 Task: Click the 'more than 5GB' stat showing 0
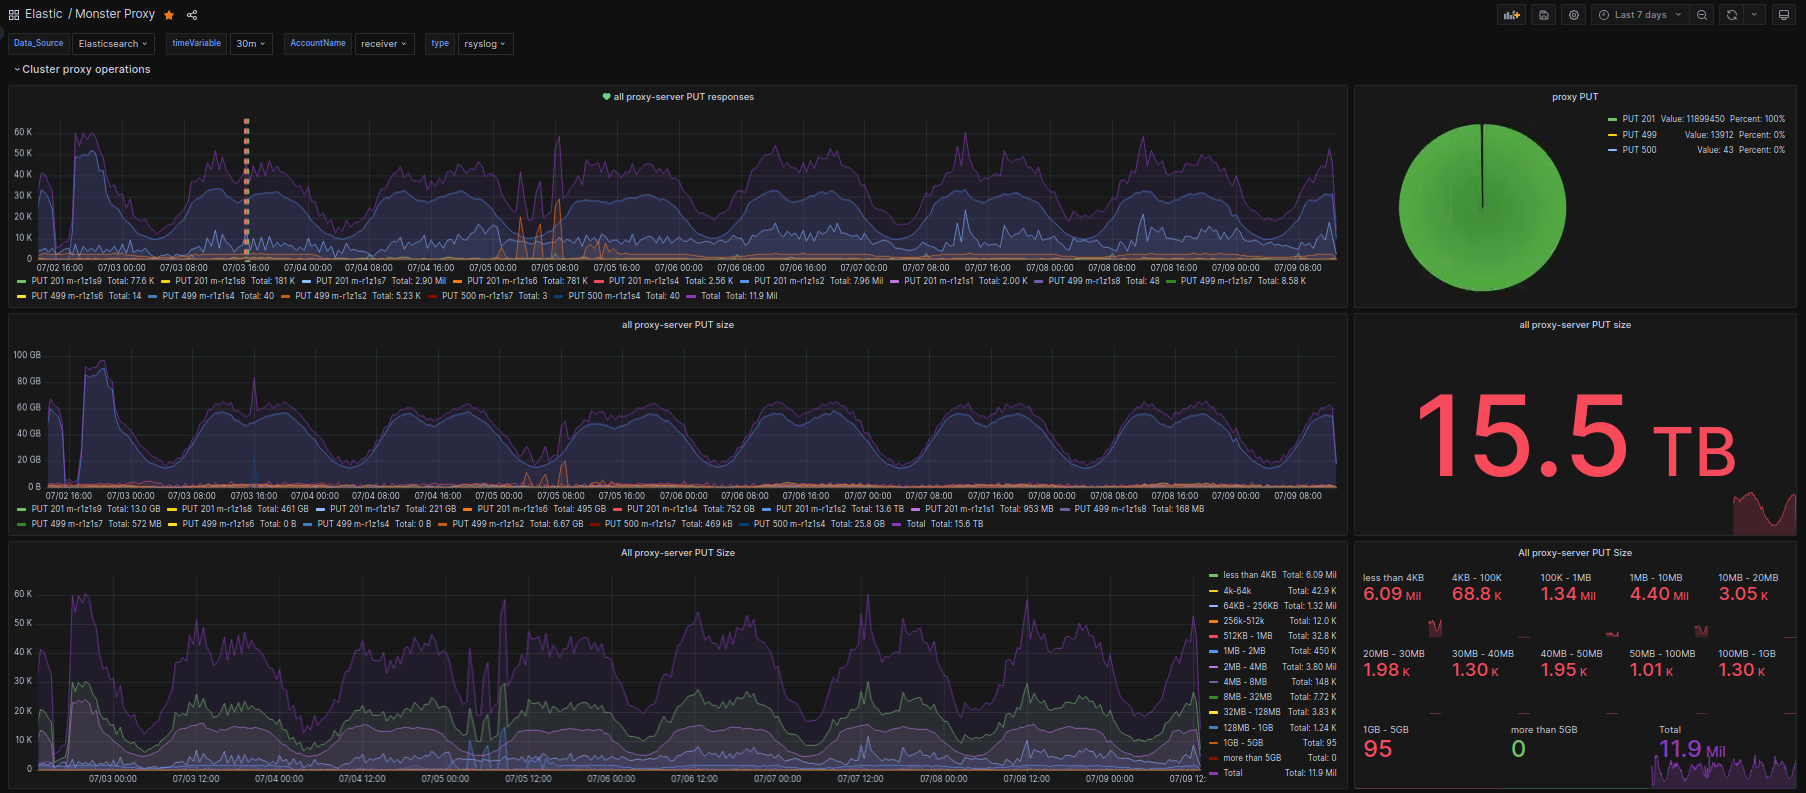click(1577, 755)
